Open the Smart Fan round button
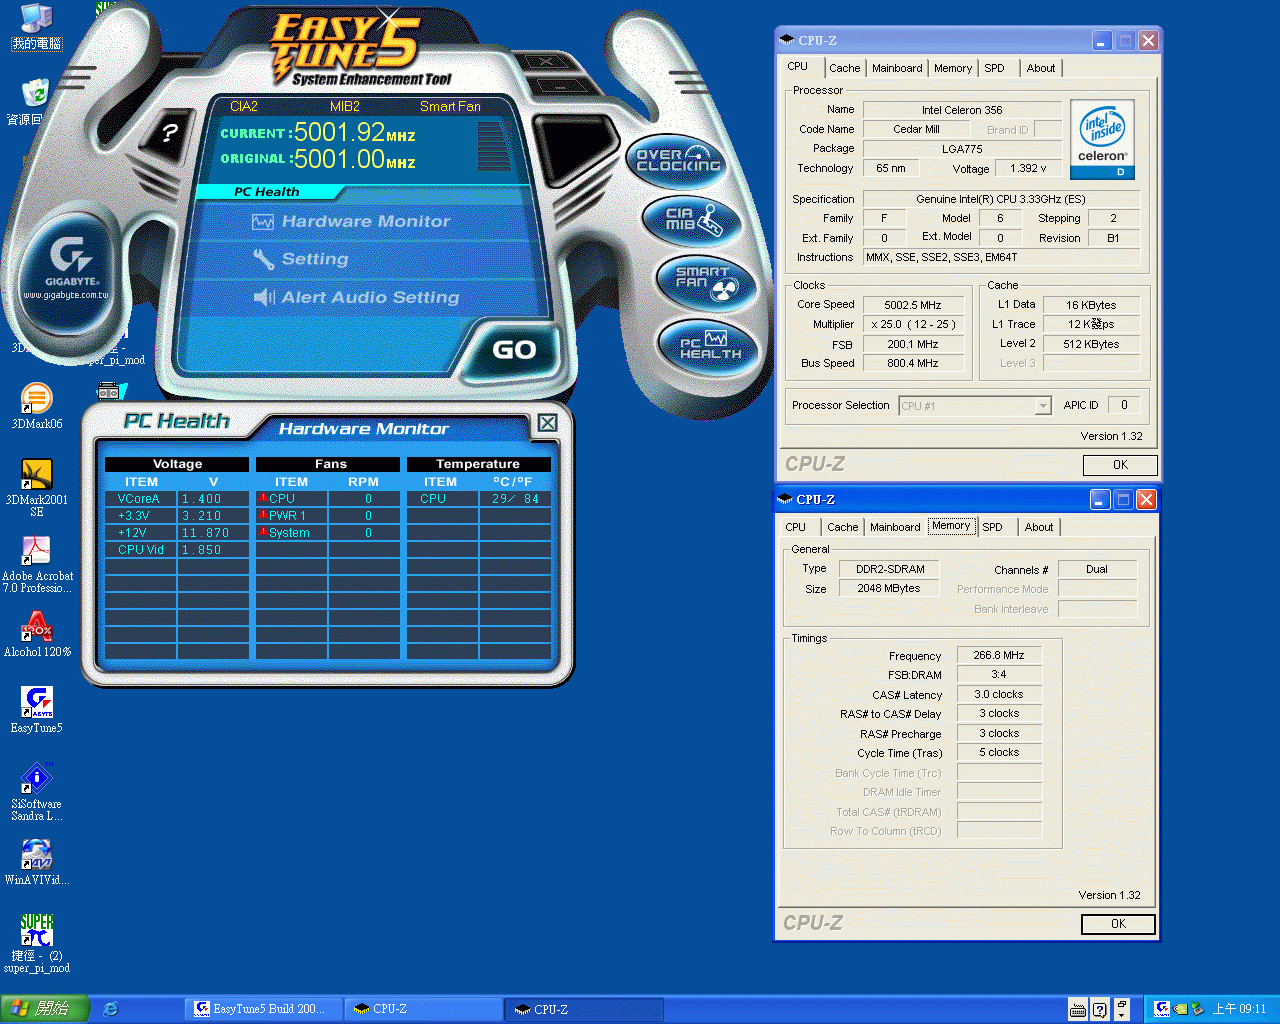Image resolution: width=1280 pixels, height=1024 pixels. (706, 282)
